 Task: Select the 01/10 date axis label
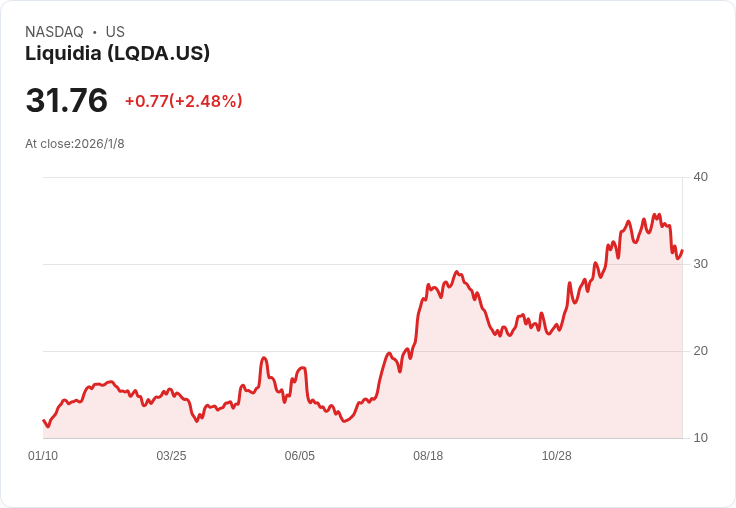43,456
